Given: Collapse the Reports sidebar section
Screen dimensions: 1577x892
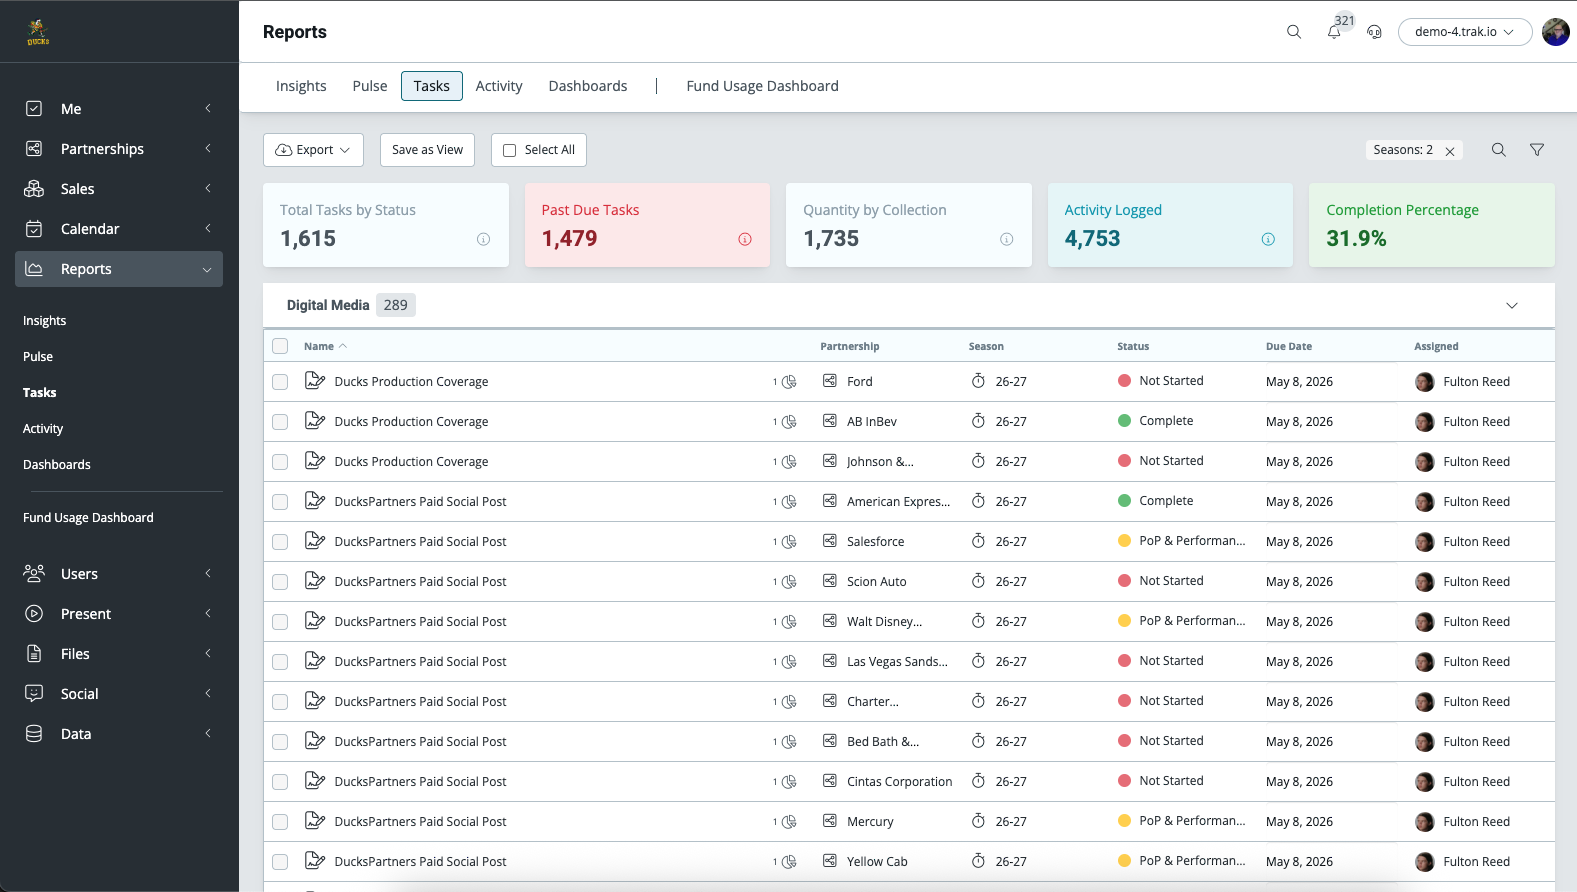Looking at the screenshot, I should [119, 269].
